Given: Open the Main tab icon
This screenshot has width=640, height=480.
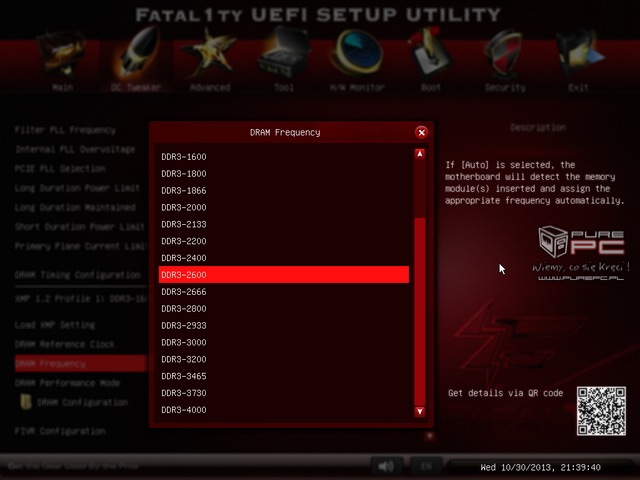Looking at the screenshot, I should coord(63,57).
